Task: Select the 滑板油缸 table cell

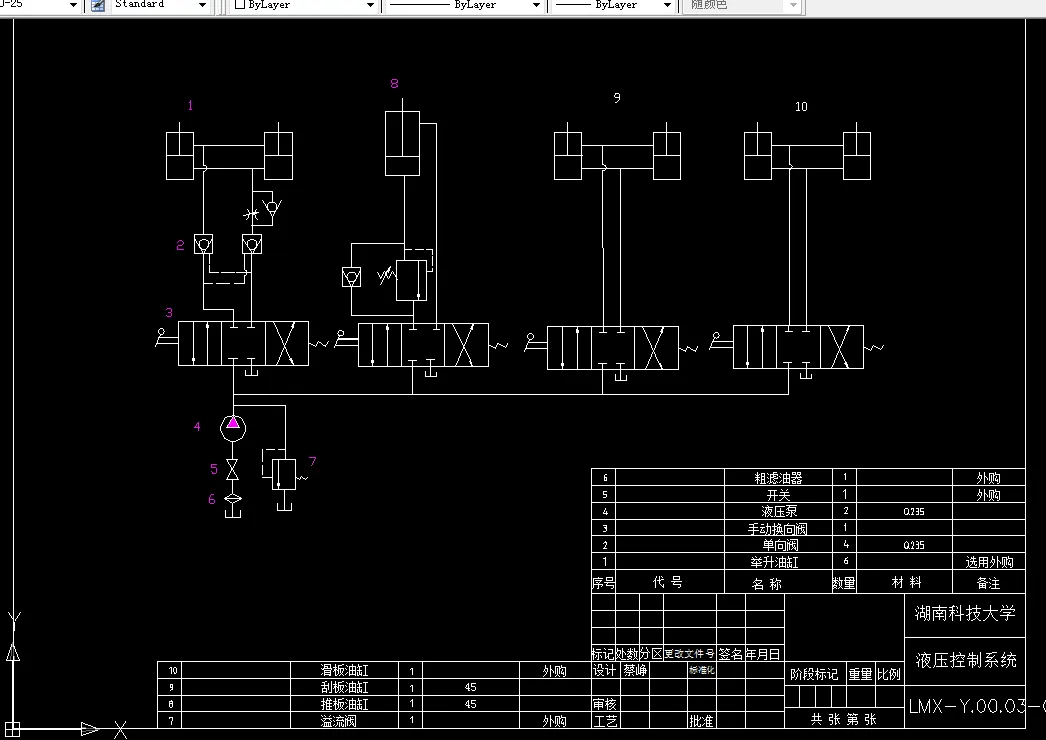Action: 344,671
